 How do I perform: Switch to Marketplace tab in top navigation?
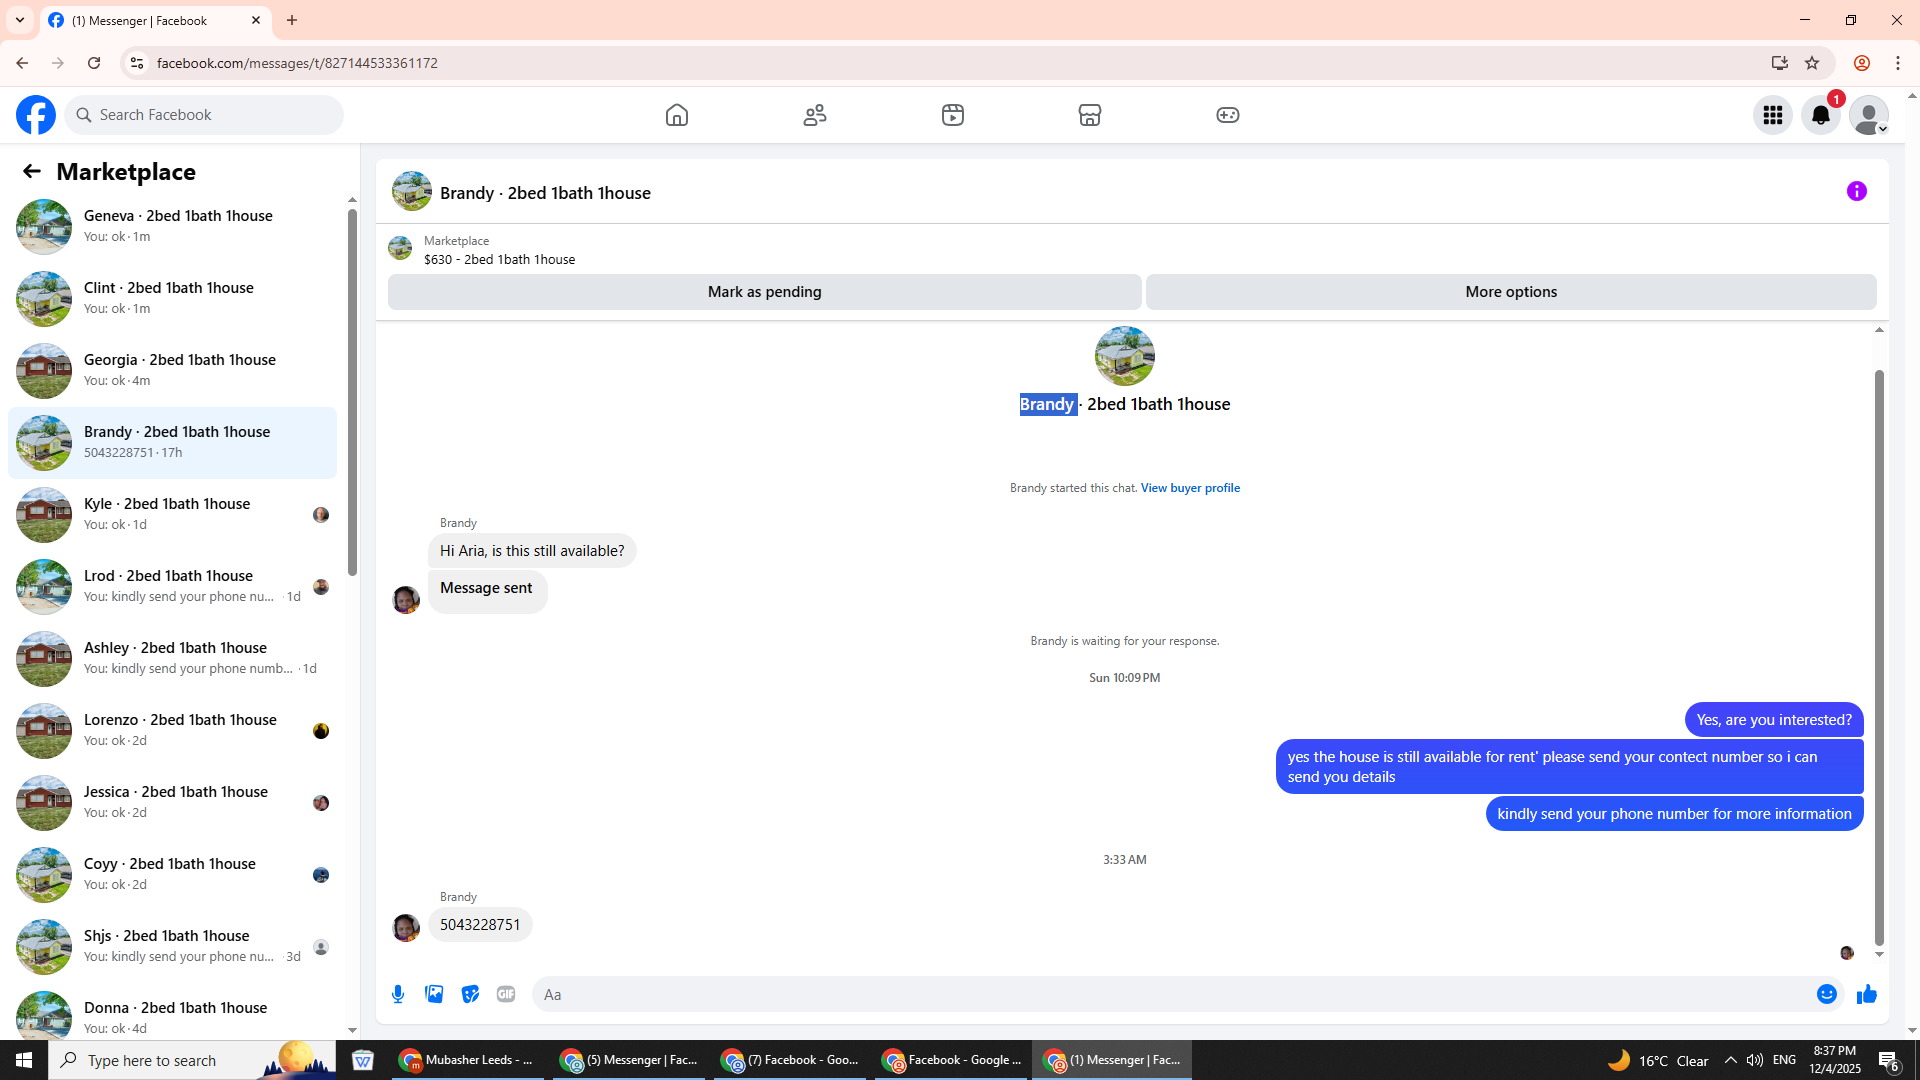click(x=1089, y=115)
